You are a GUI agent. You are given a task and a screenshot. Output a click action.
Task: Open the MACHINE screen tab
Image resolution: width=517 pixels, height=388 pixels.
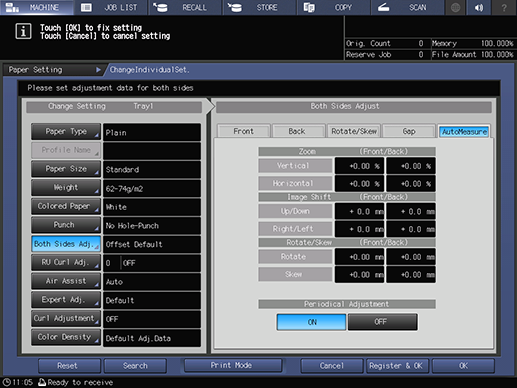pyautogui.click(x=37, y=7)
